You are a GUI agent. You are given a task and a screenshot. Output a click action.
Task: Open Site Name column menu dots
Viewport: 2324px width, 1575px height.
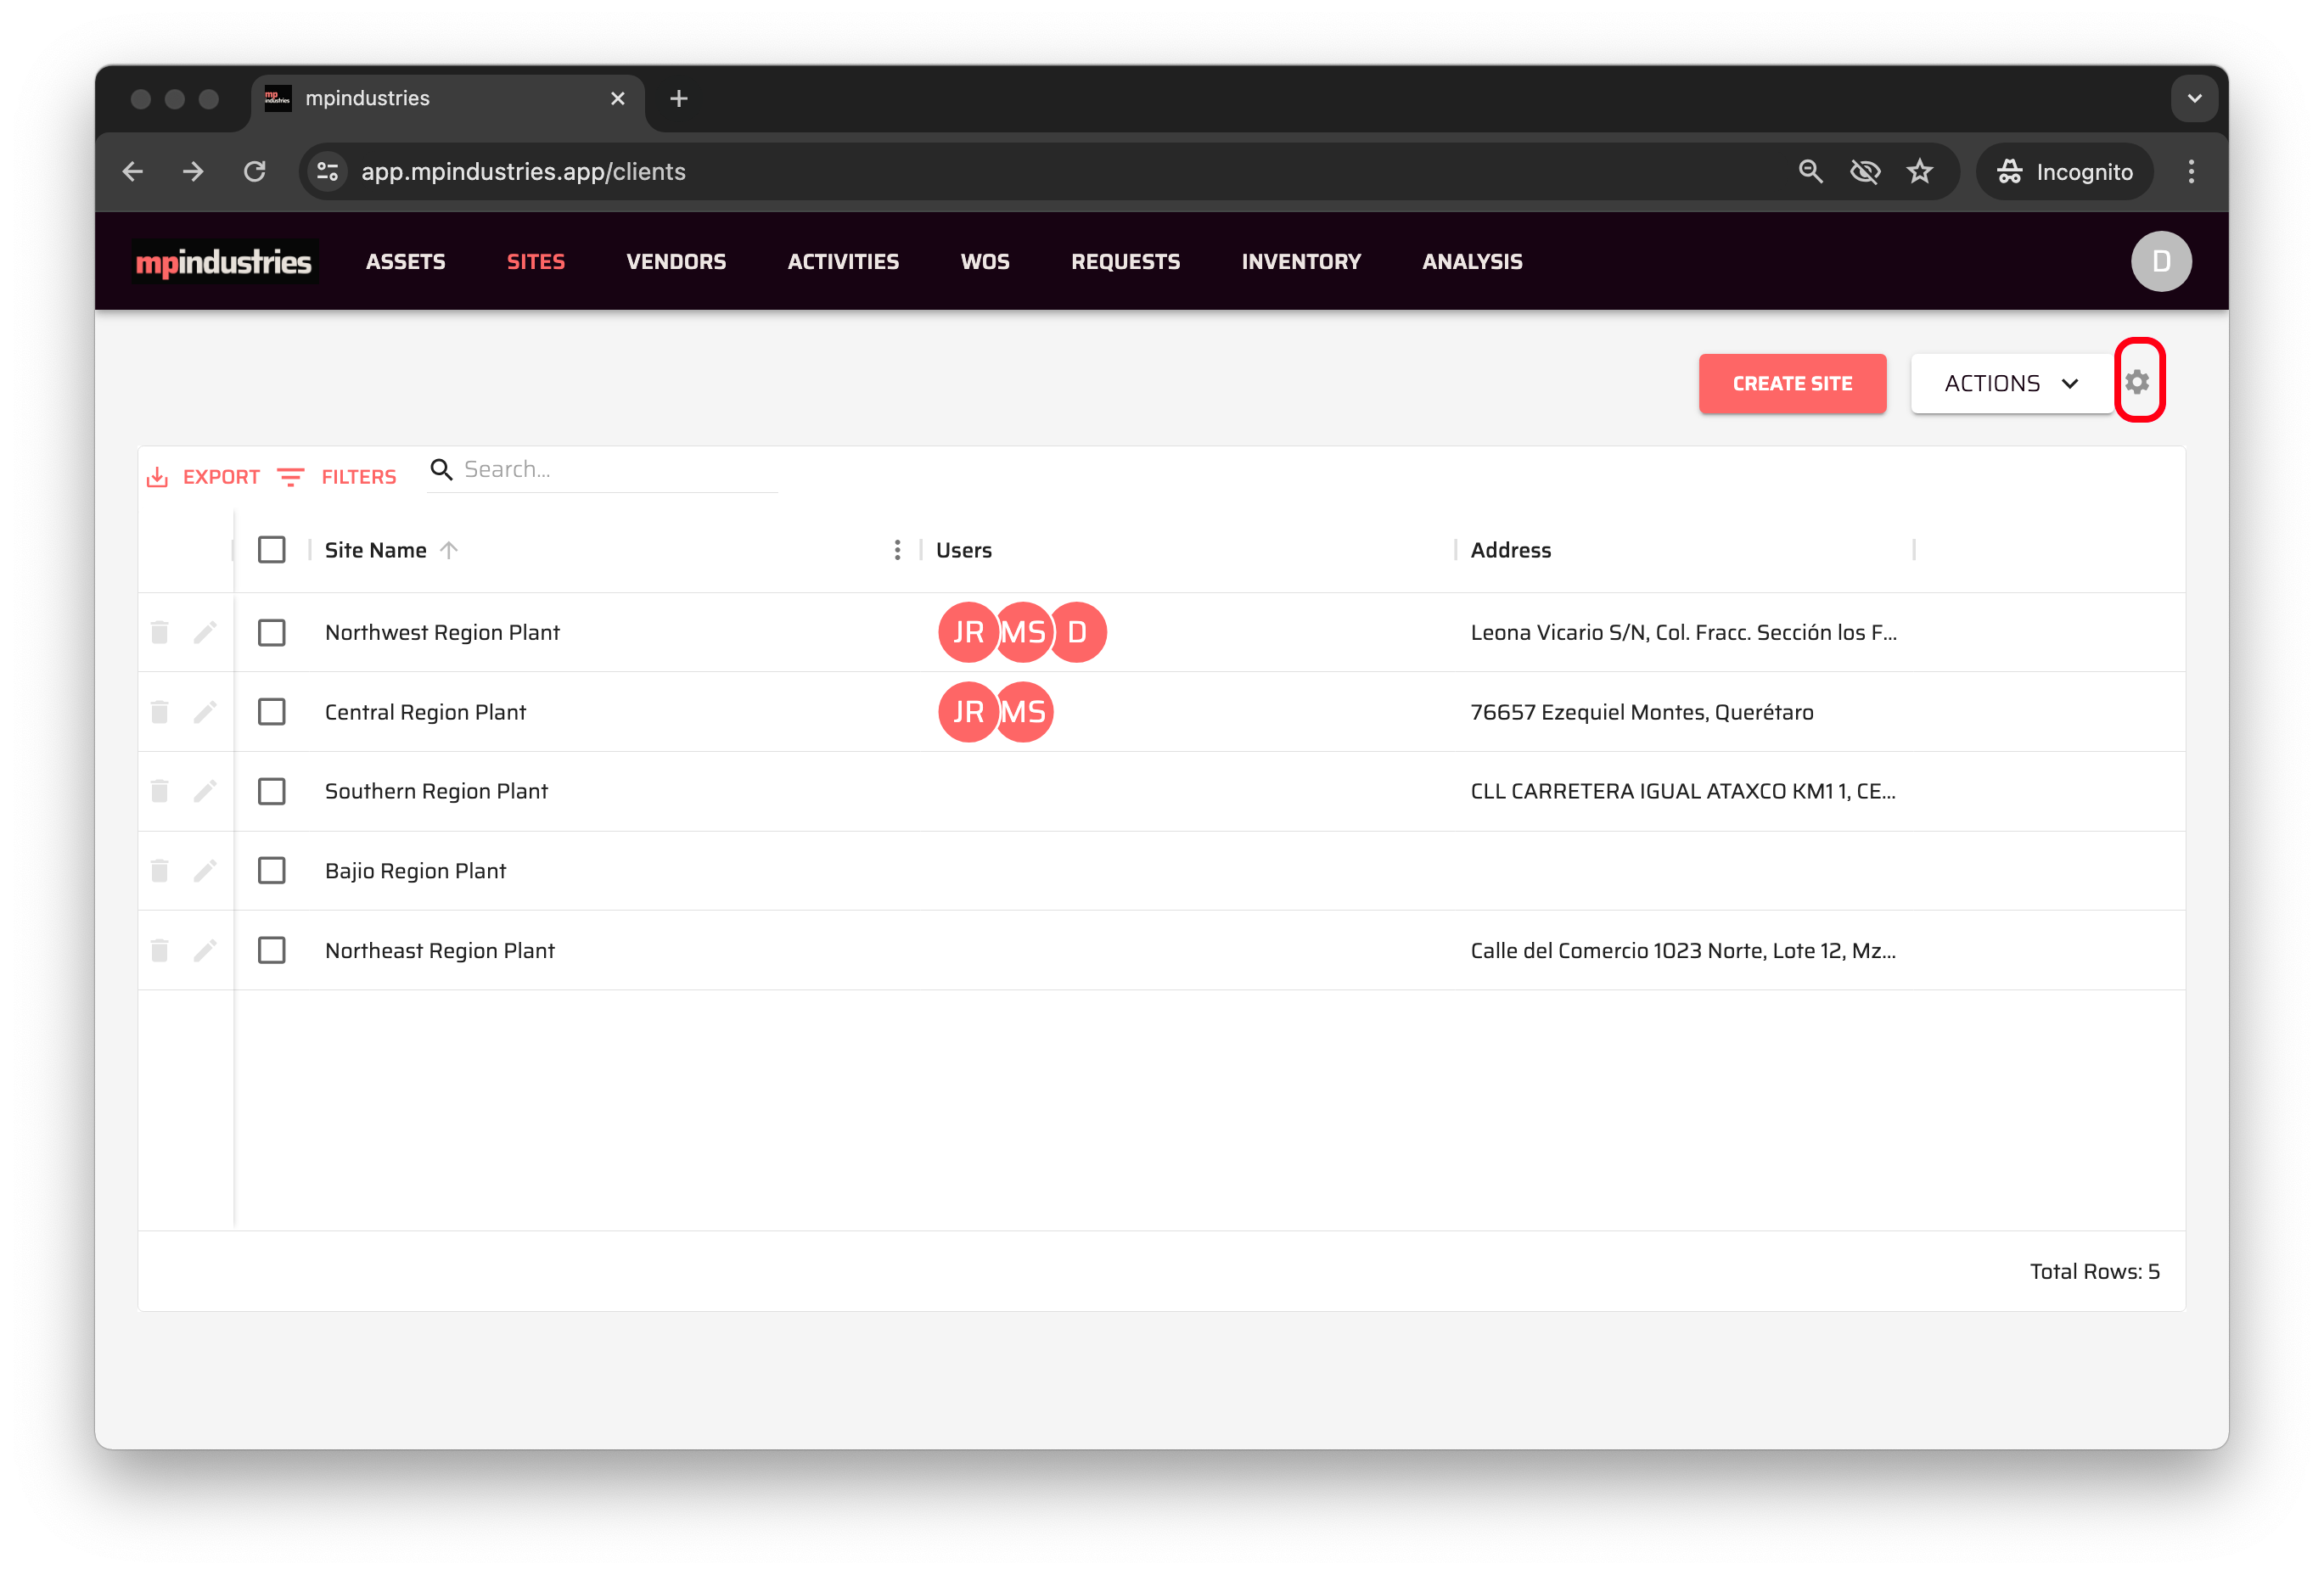[897, 550]
